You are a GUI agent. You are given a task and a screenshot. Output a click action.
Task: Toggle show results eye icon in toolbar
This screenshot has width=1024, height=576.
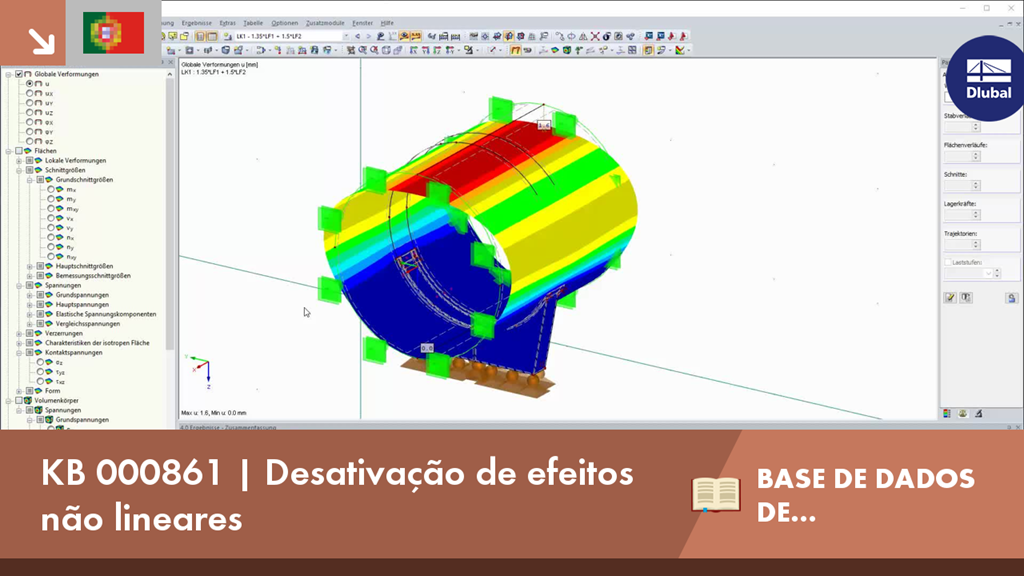pyautogui.click(x=404, y=37)
